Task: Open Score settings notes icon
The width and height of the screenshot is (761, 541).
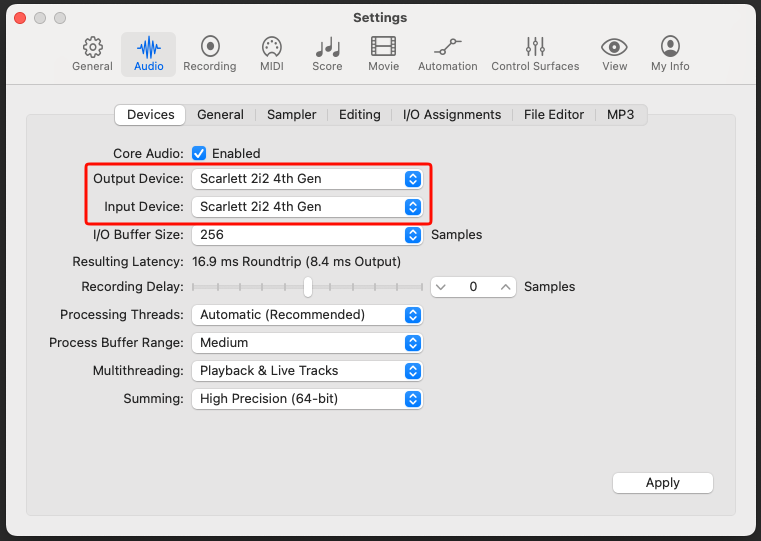Action: coord(328,47)
